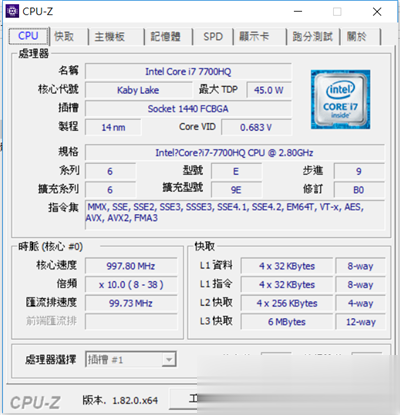The image size is (400, 415).
Task: Click the L1 指令 size 4 x 32 KBytes
Action: (x=287, y=285)
